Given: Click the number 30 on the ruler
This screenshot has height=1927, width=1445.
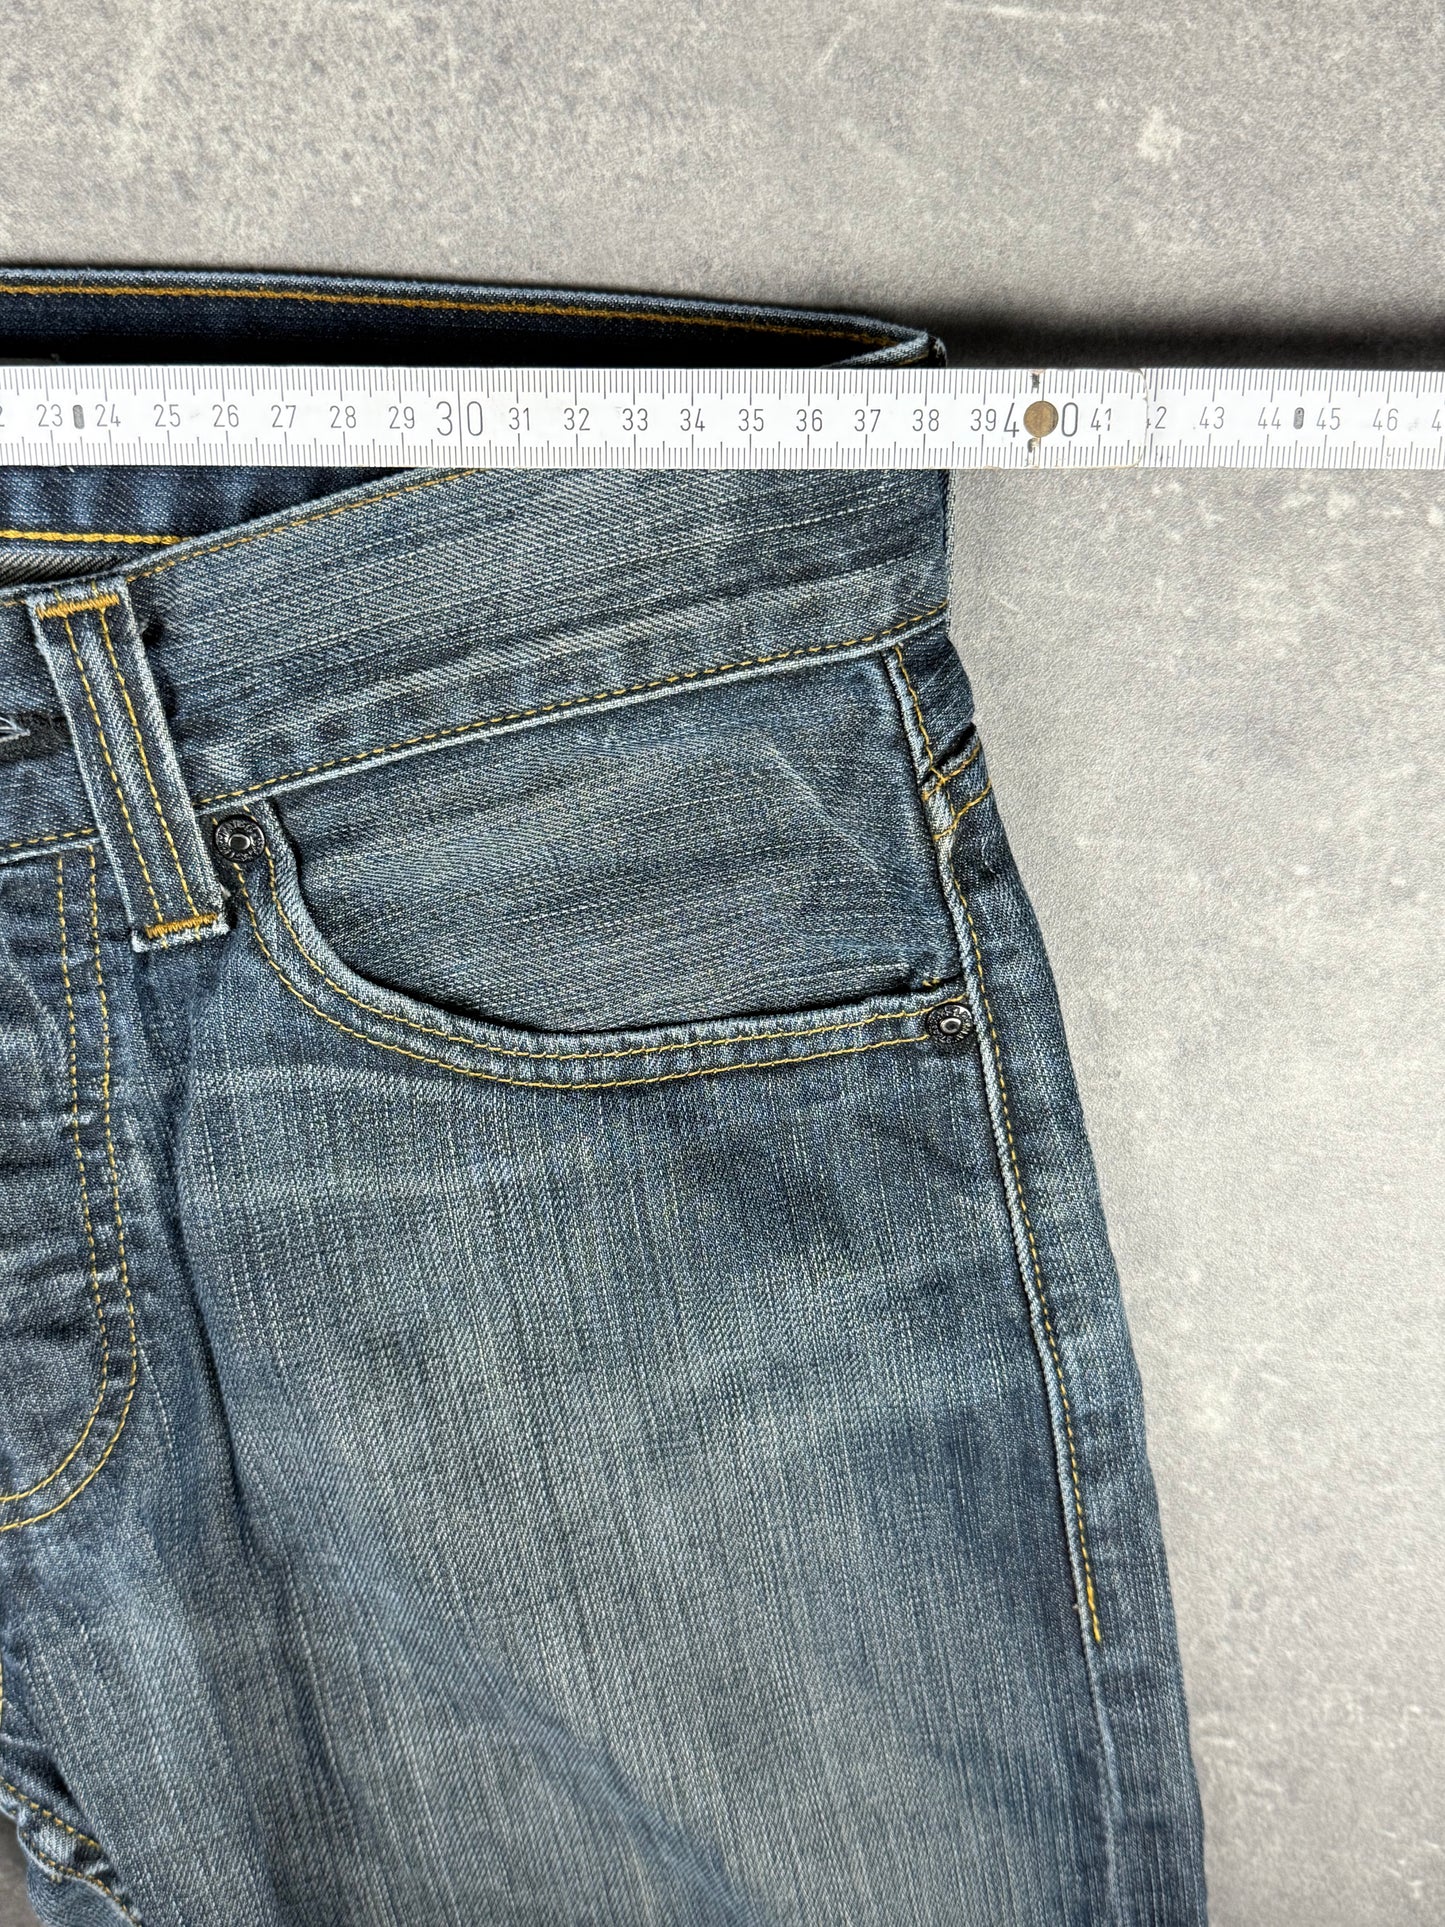Looking at the screenshot, I should [x=460, y=419].
